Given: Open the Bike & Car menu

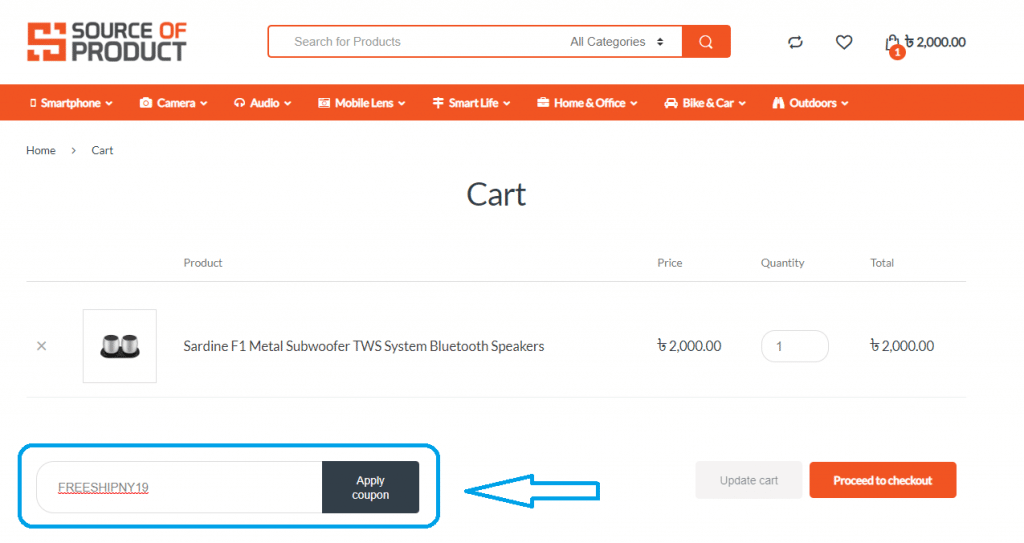Looking at the screenshot, I should click(705, 103).
